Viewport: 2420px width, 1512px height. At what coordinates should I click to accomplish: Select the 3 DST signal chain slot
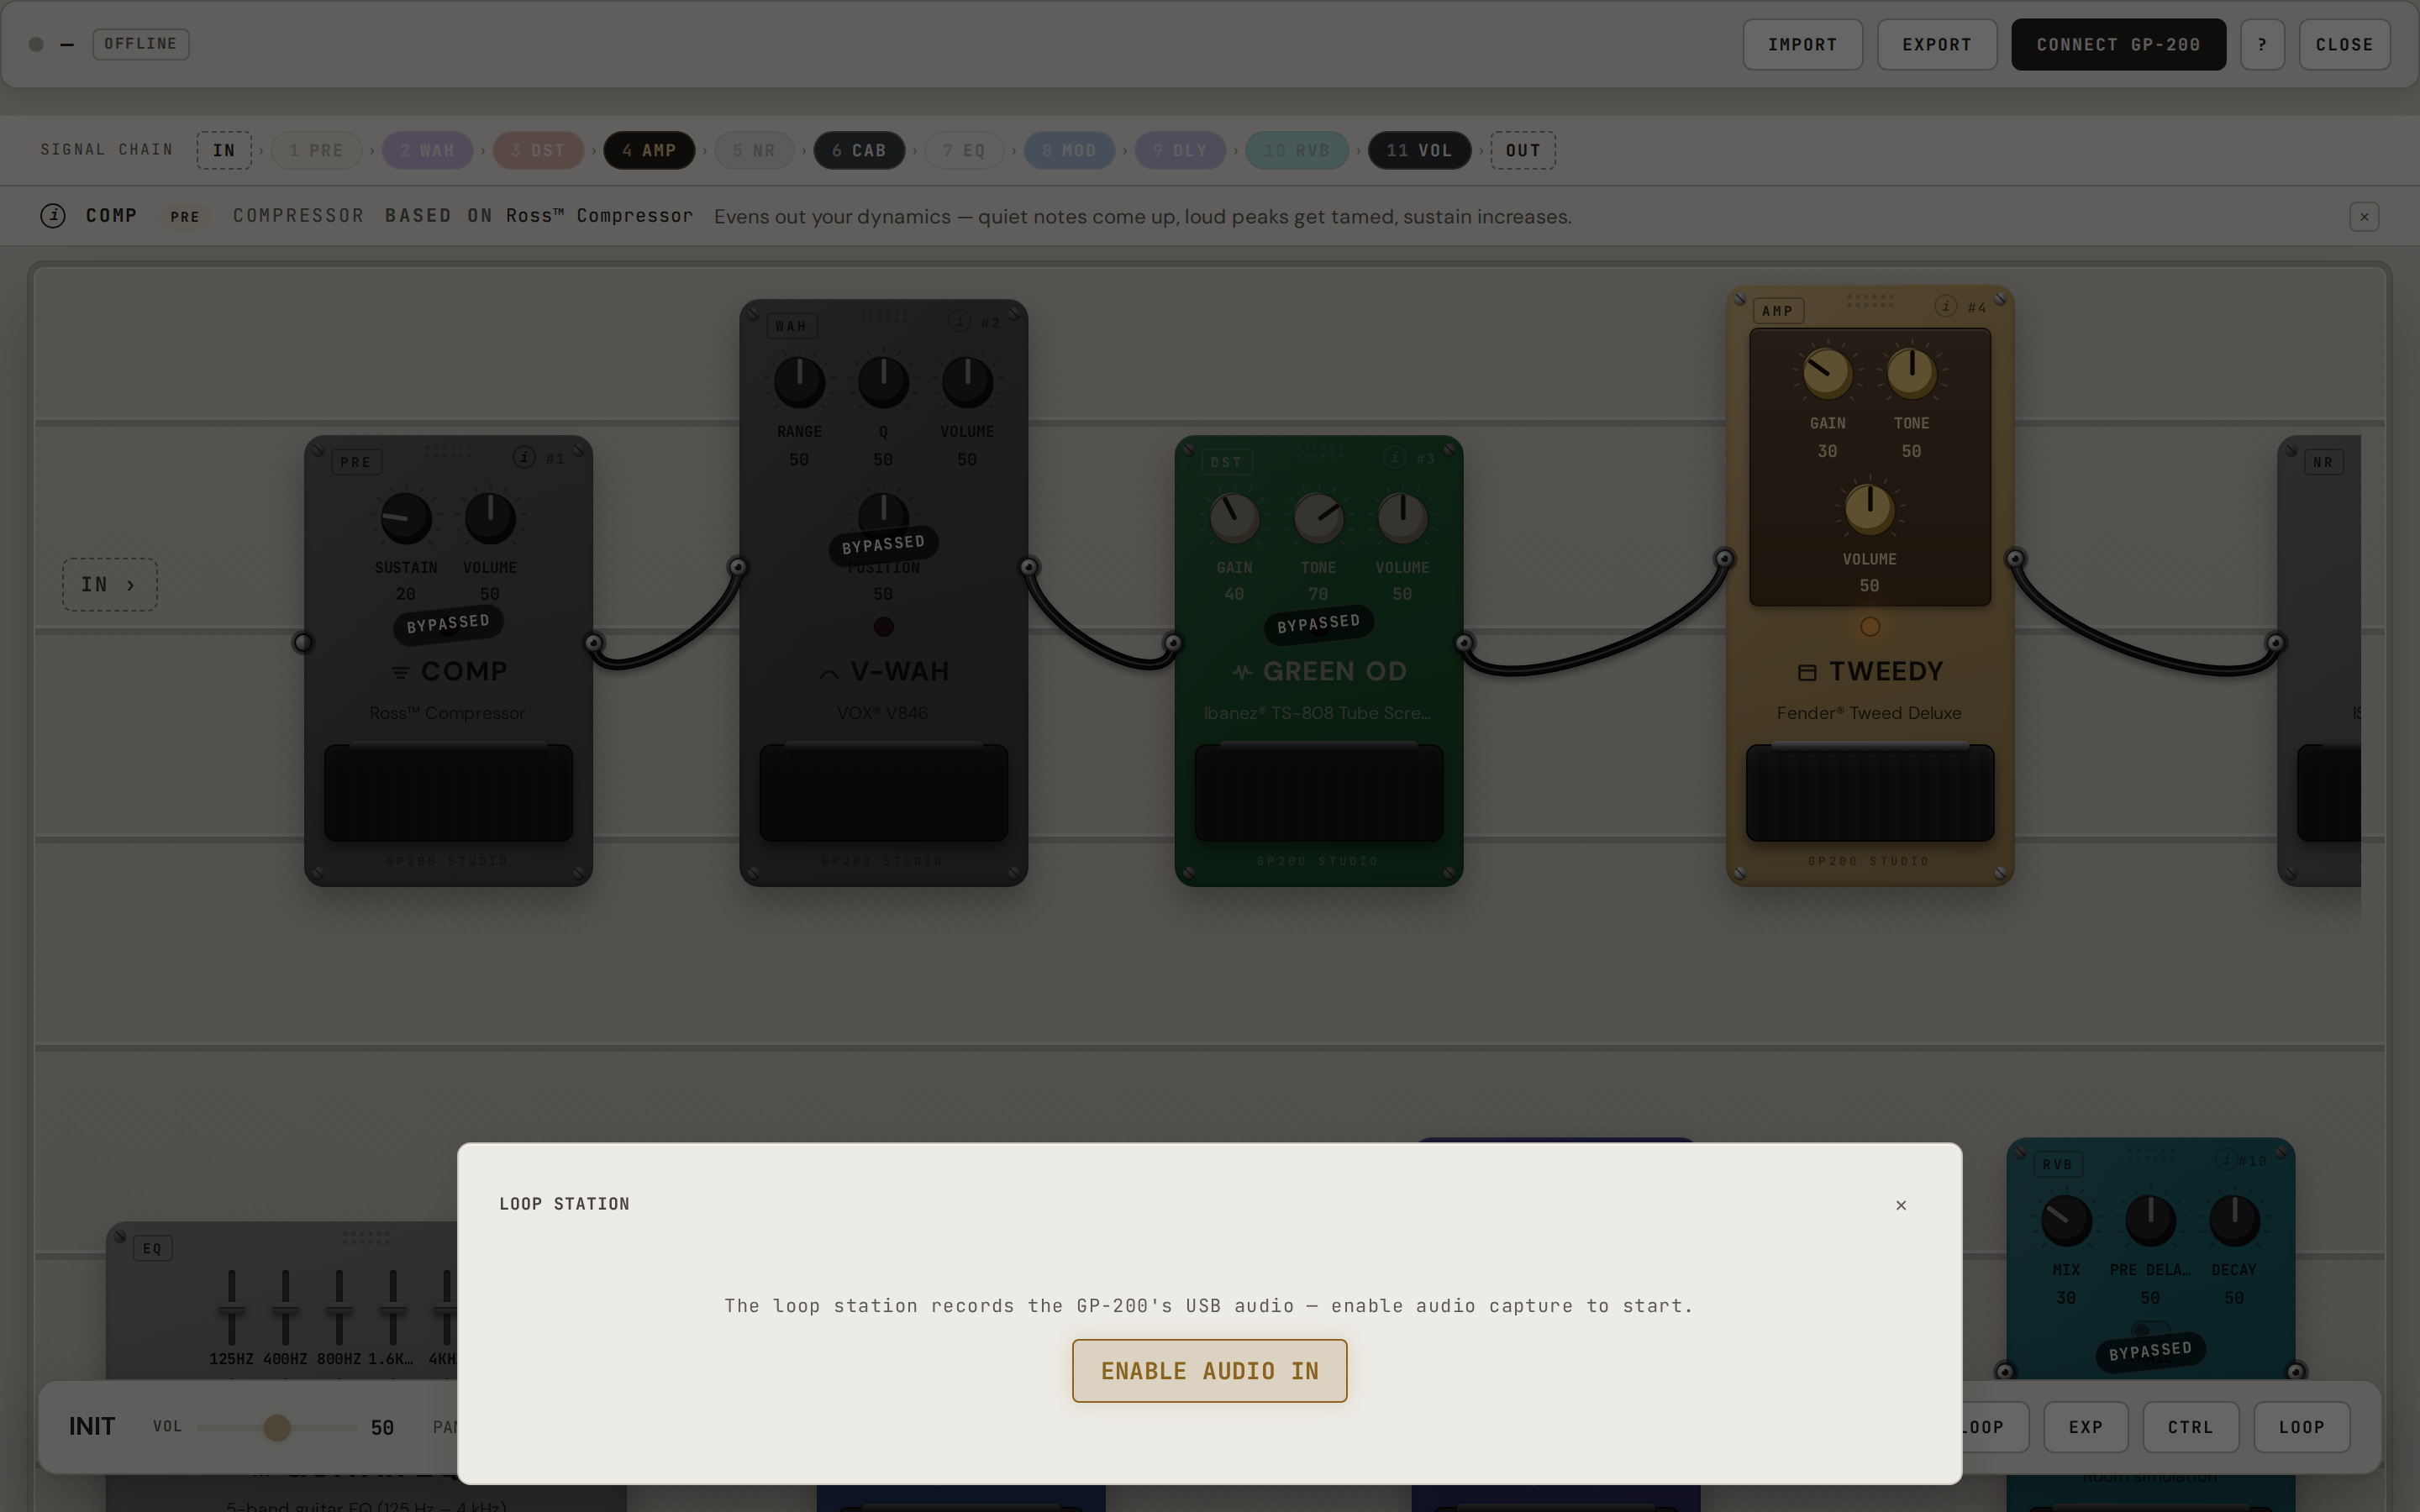[x=538, y=150]
